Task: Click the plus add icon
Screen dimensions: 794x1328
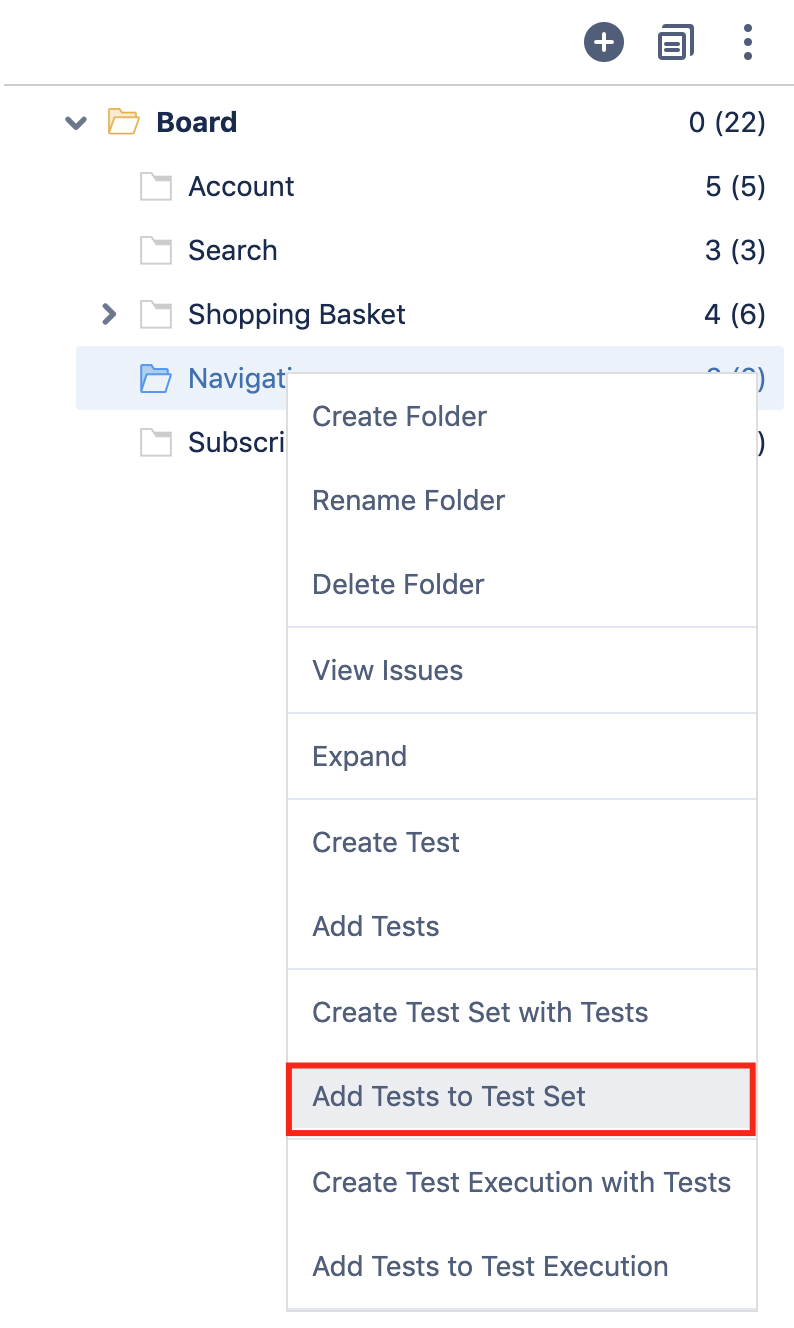Action: (604, 43)
